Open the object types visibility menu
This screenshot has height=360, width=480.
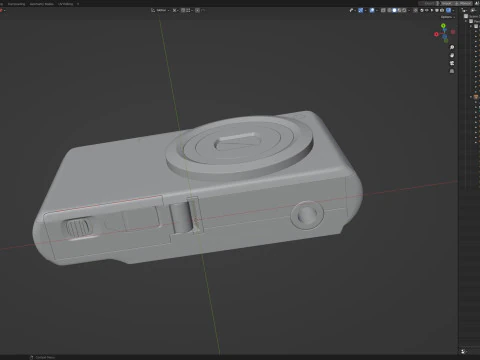(x=353, y=10)
